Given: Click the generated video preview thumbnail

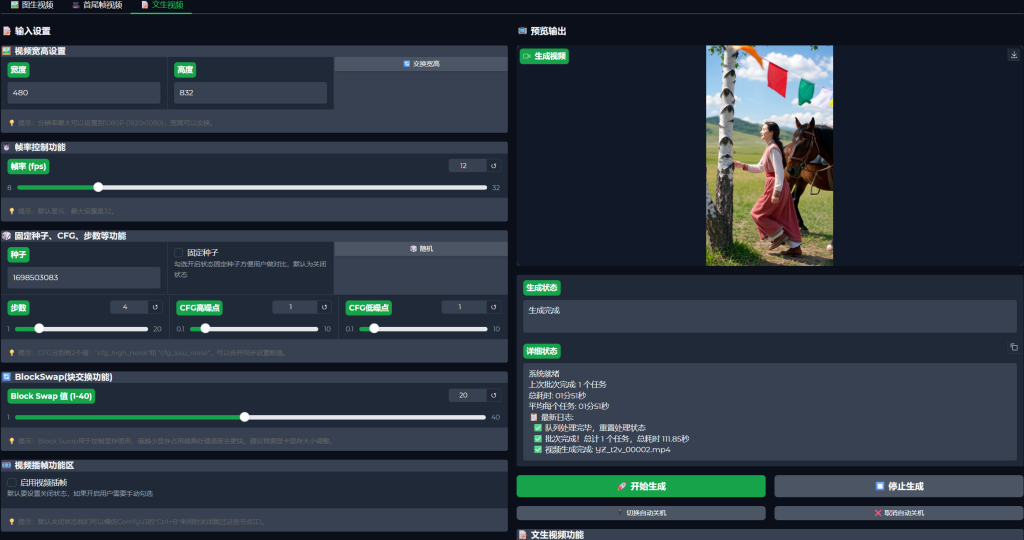Looking at the screenshot, I should point(769,155).
